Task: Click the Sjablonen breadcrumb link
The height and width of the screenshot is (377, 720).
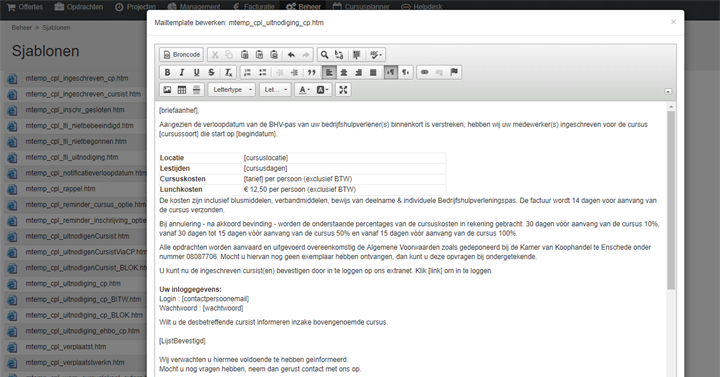Action: point(56,28)
